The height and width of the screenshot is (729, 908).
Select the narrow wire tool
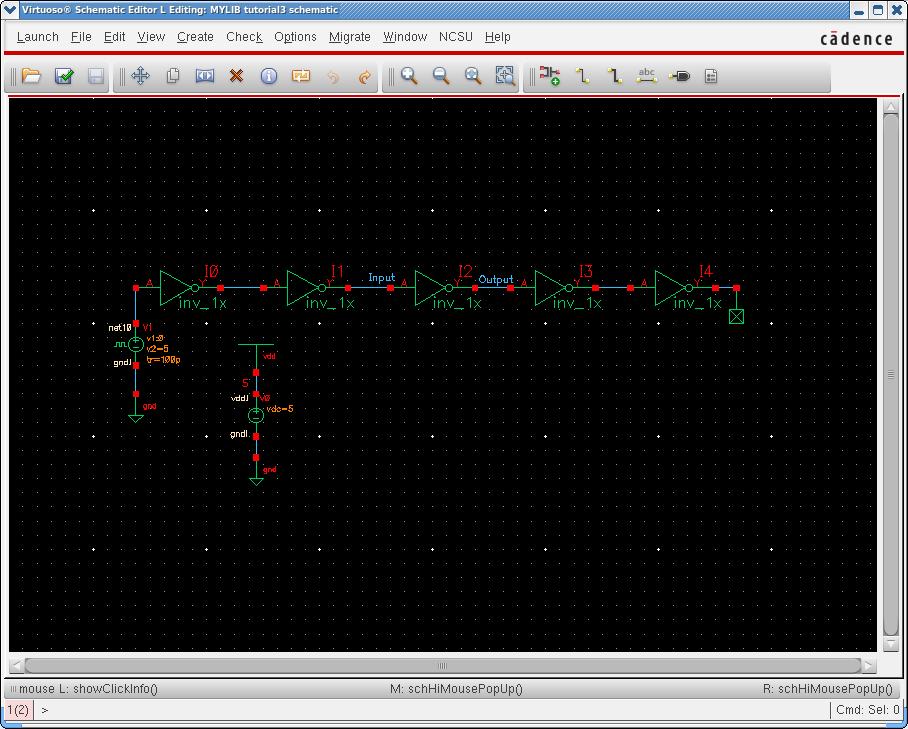pyautogui.click(x=583, y=76)
